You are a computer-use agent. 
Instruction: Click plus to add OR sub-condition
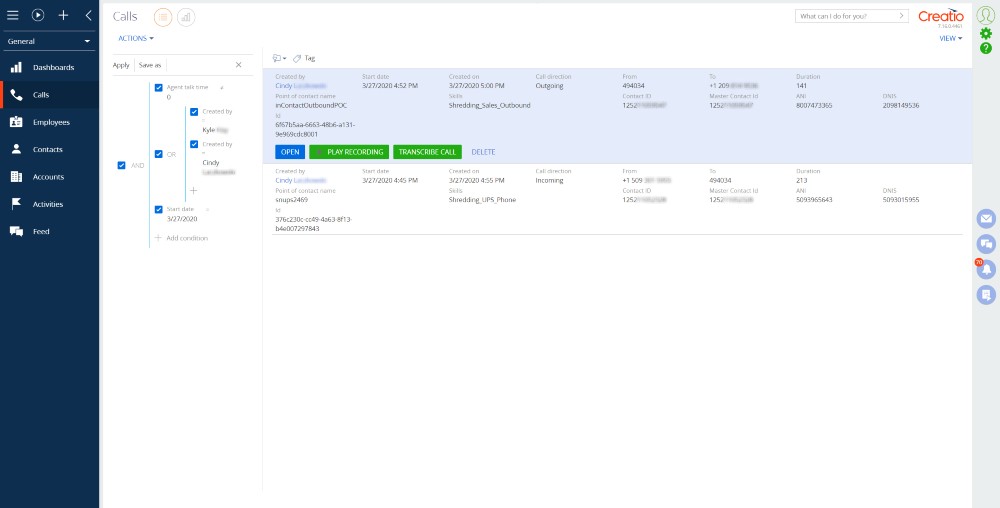[x=194, y=191]
